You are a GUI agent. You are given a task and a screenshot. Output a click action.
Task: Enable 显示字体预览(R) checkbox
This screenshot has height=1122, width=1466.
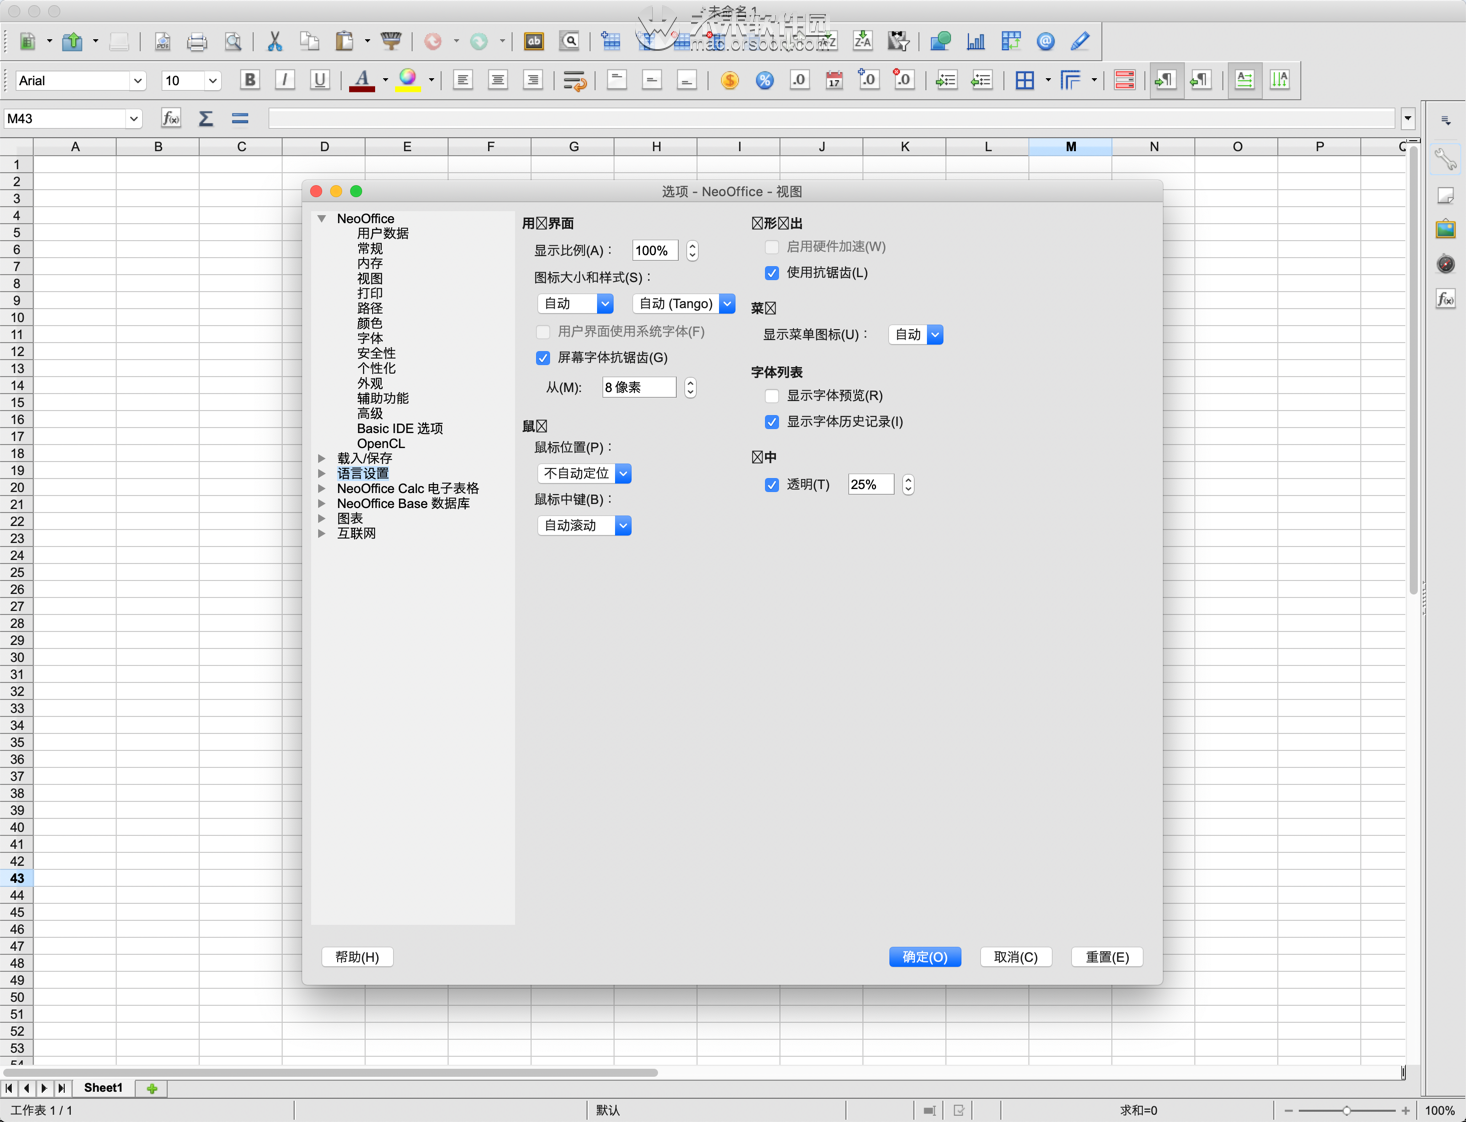(x=772, y=396)
